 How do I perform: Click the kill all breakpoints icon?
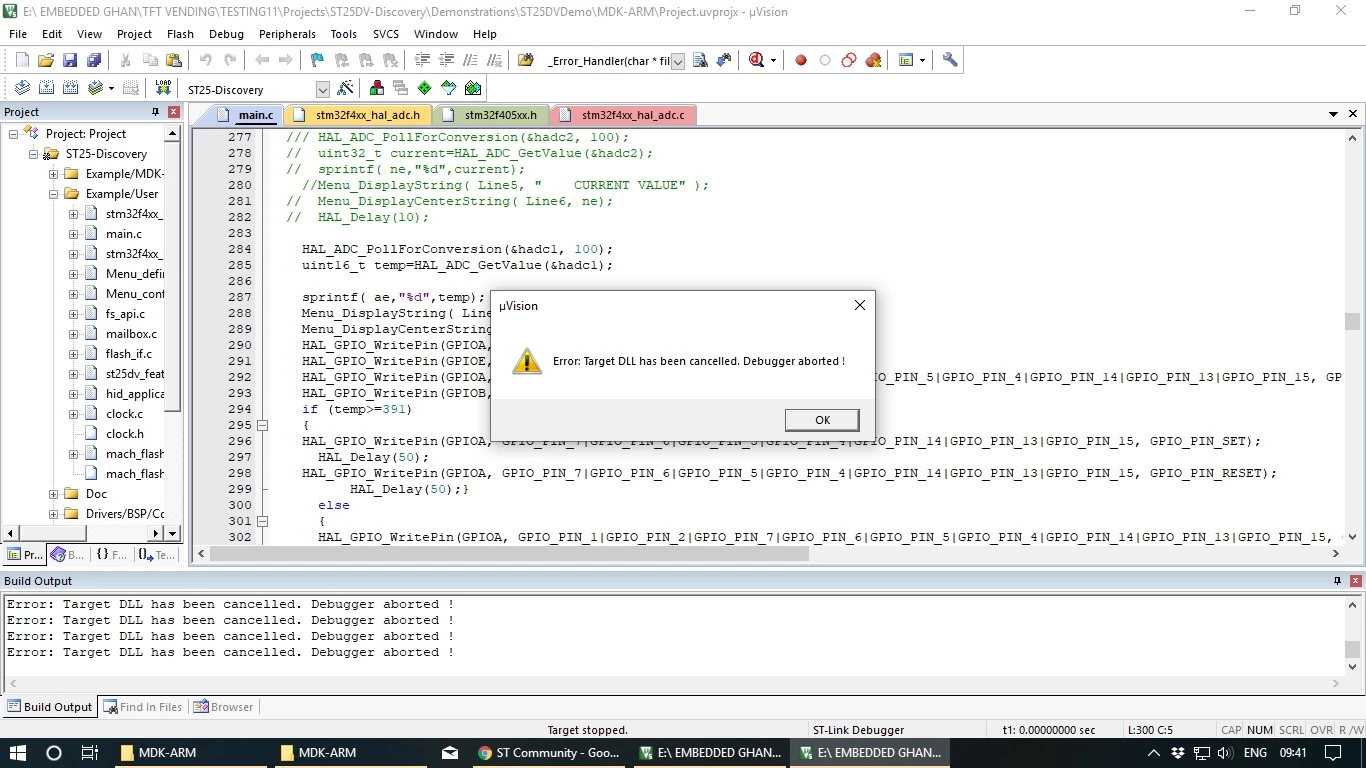[x=873, y=60]
